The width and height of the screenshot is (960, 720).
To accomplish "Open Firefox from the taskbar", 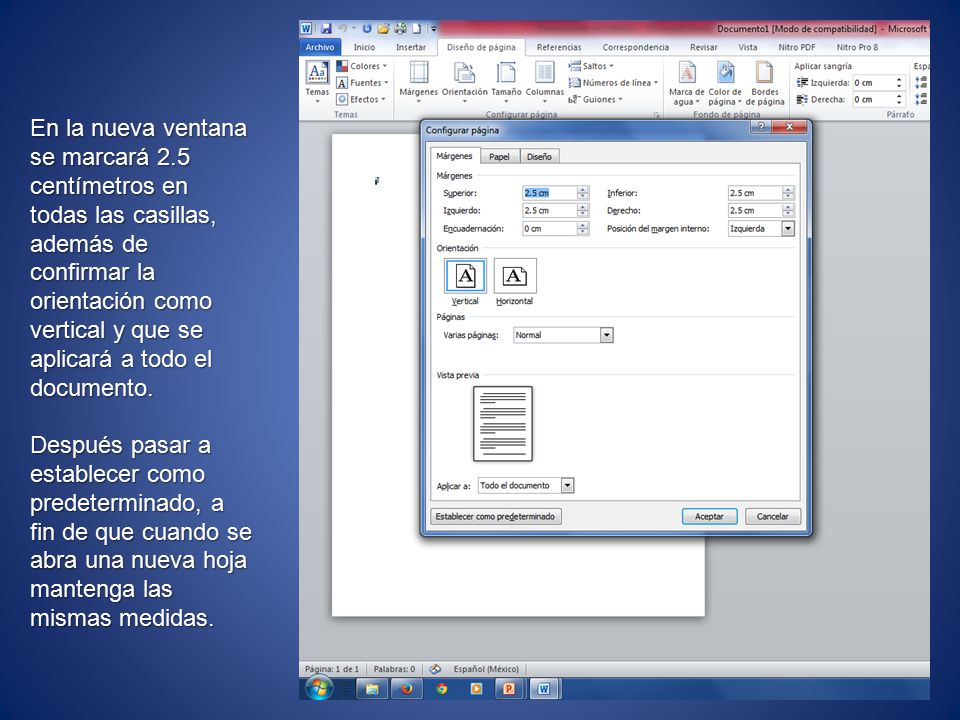I will click(407, 689).
